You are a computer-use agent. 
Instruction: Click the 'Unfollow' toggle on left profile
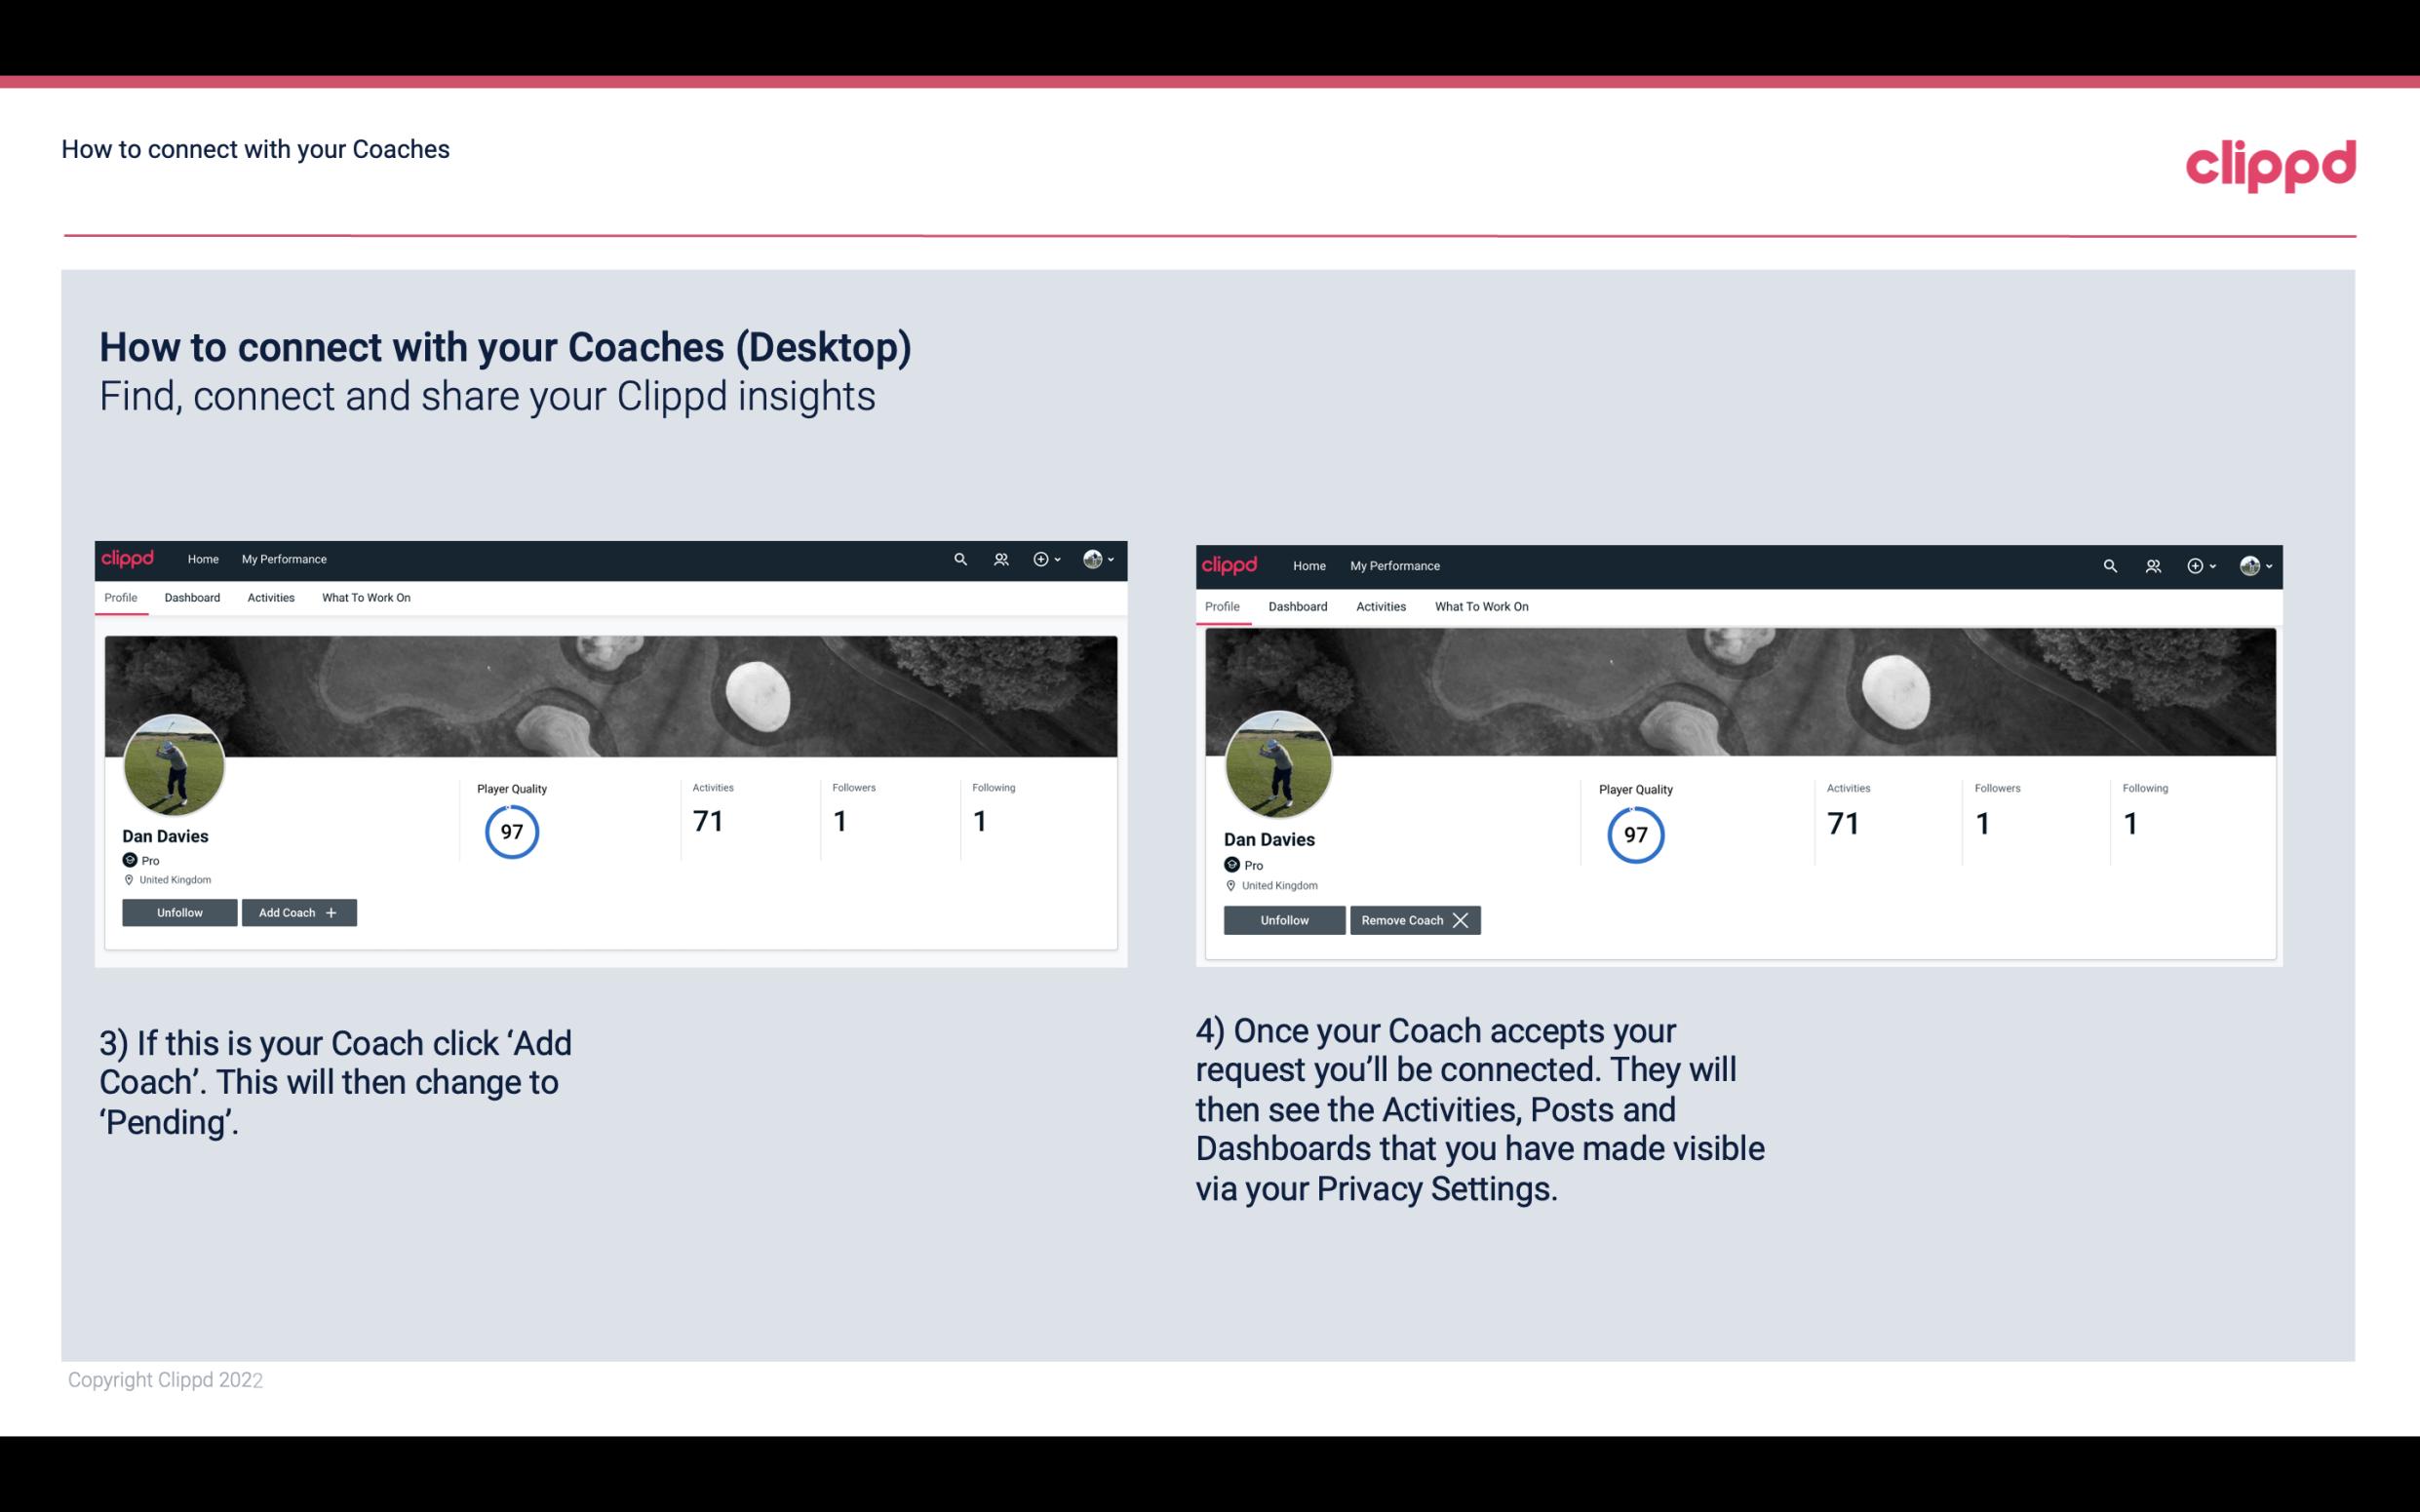(179, 911)
